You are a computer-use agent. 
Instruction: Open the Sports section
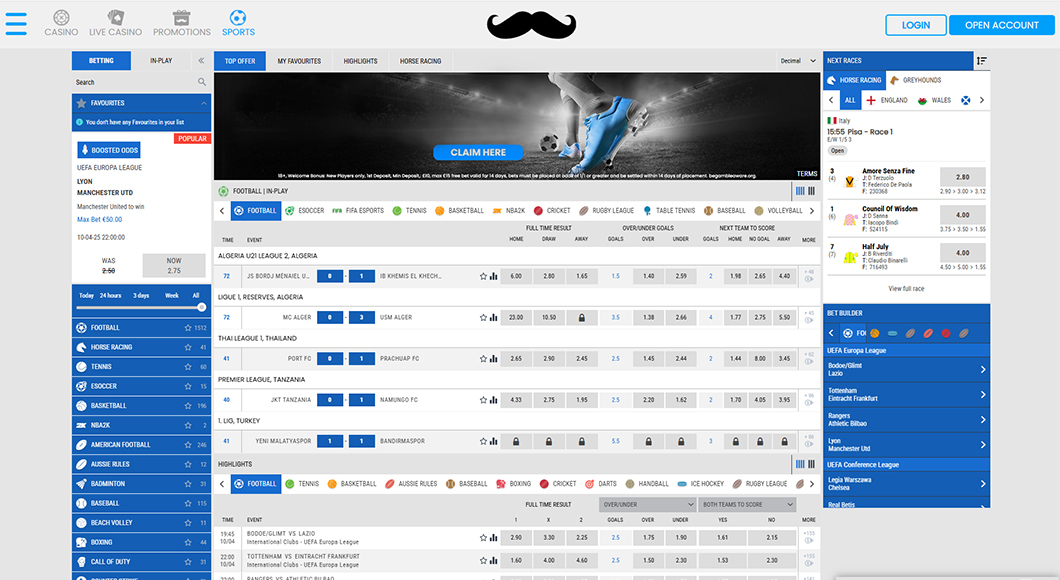tap(238, 24)
